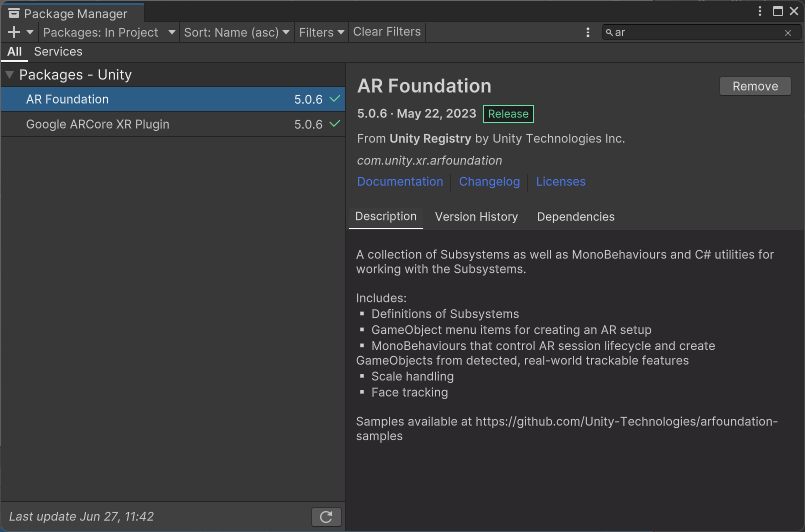The width and height of the screenshot is (805, 532).
Task: Click into the package search field
Action: [x=701, y=32]
